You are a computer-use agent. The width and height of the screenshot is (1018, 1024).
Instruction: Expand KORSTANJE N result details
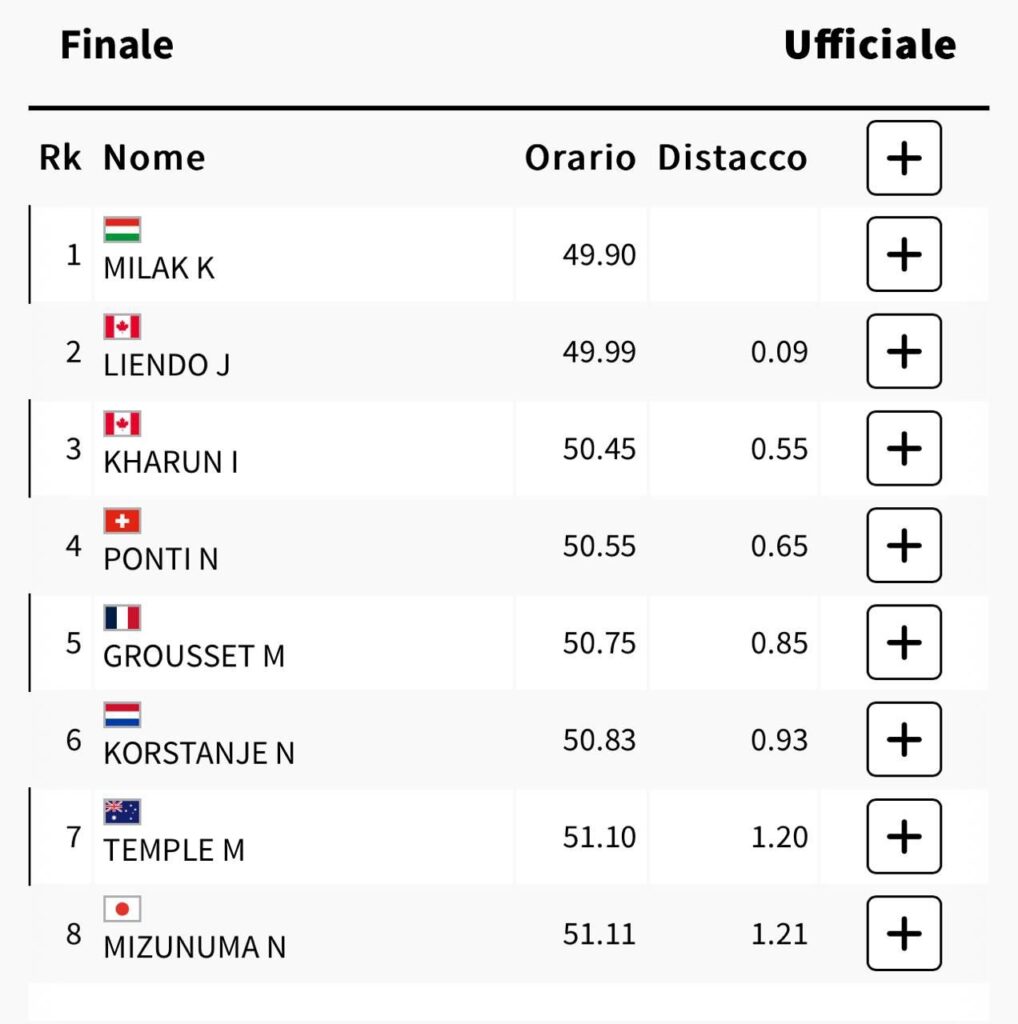904,739
